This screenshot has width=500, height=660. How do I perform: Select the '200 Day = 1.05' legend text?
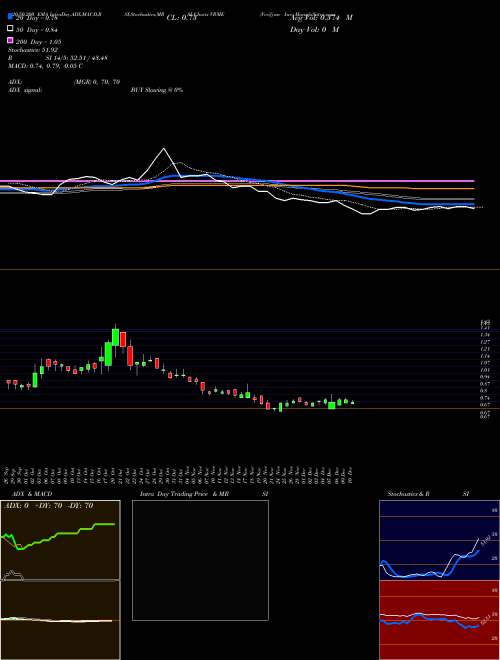[x=38, y=42]
